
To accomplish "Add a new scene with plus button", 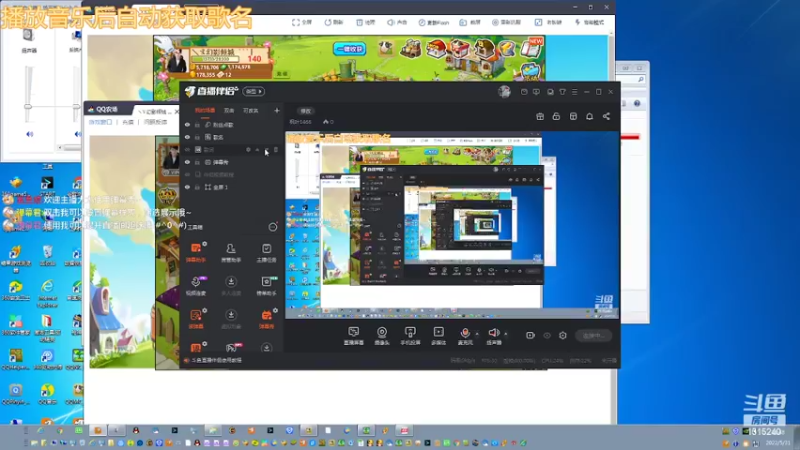I will click(277, 110).
